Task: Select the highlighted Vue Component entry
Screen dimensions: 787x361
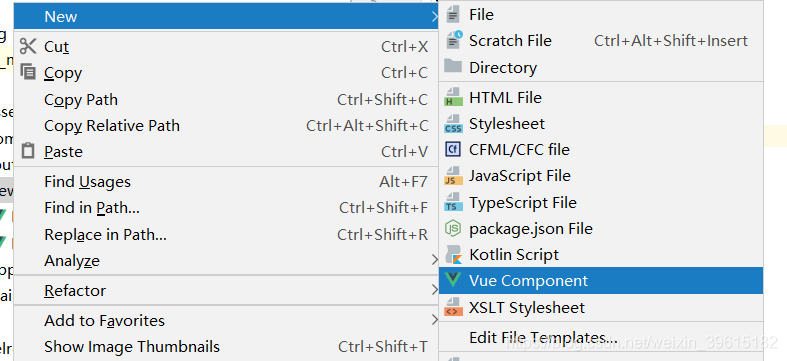Action: 601,281
